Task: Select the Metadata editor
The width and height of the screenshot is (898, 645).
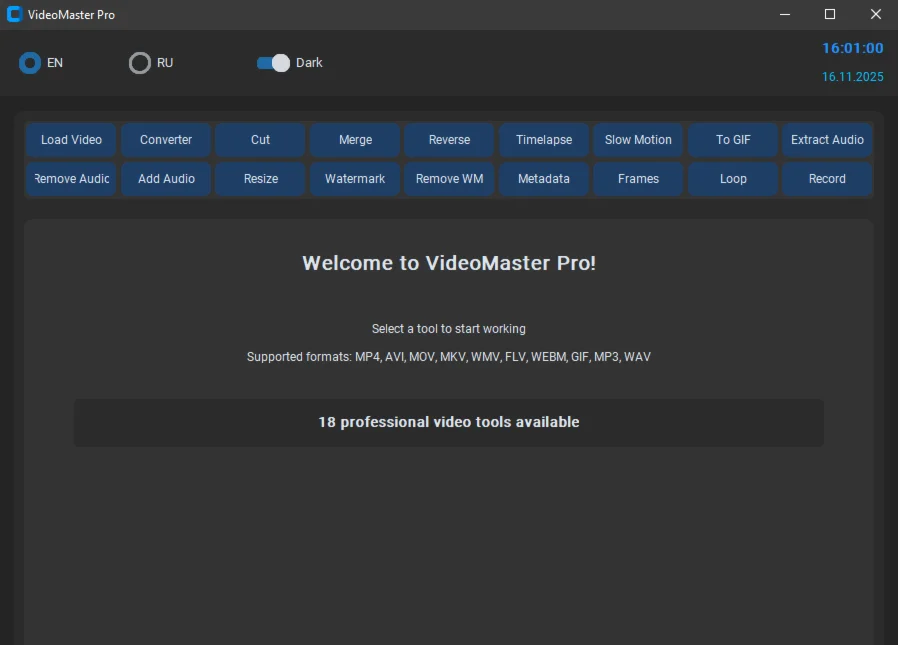Action: pyautogui.click(x=543, y=179)
